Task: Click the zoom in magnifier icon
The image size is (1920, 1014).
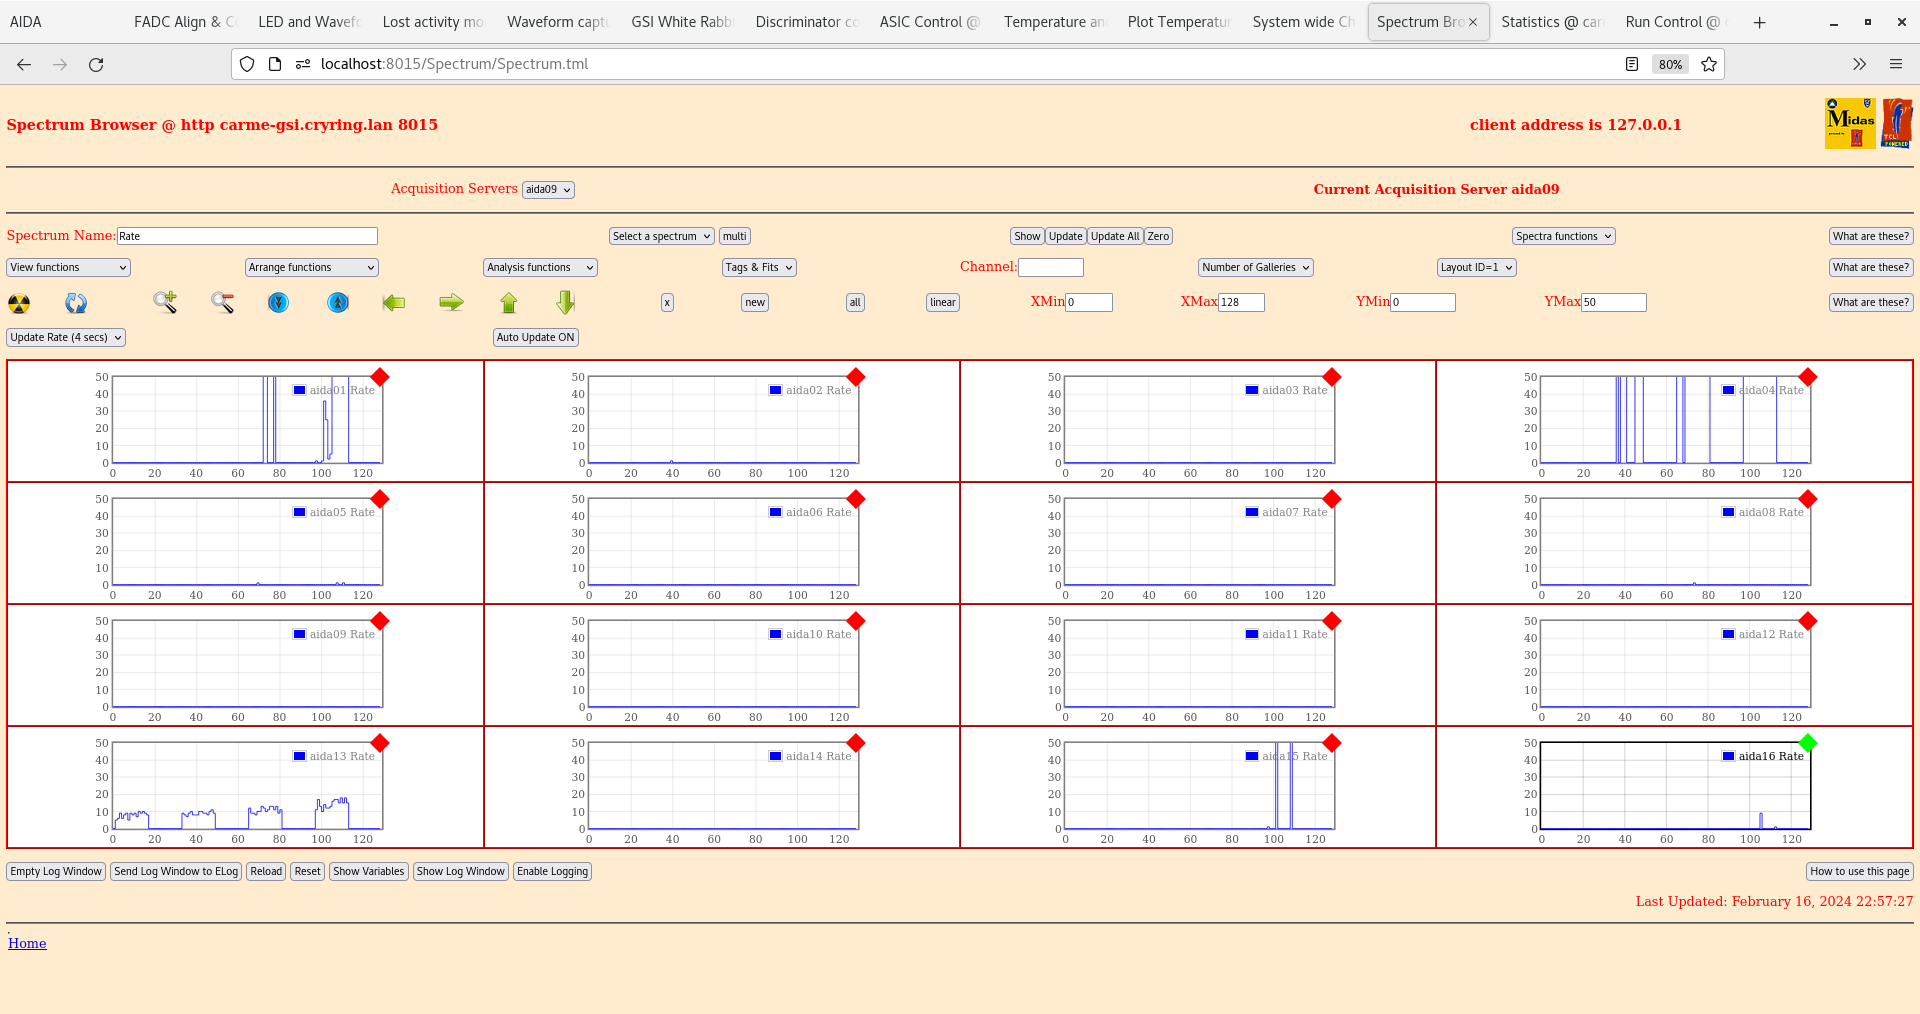Action: pos(165,302)
